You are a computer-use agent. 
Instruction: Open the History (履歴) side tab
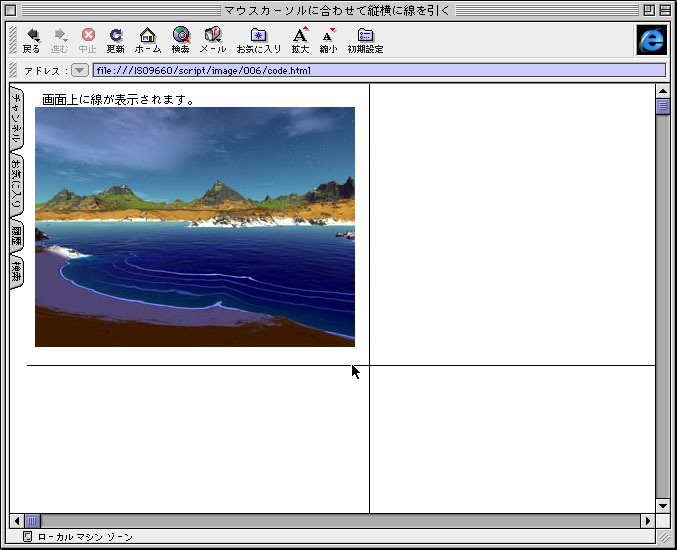[16, 237]
